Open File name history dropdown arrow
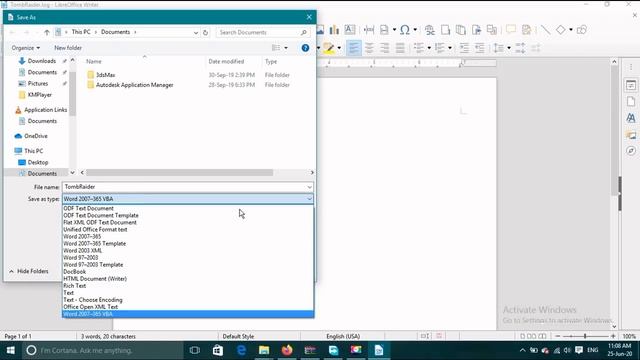Screen dimensions: 640x360 [309, 187]
